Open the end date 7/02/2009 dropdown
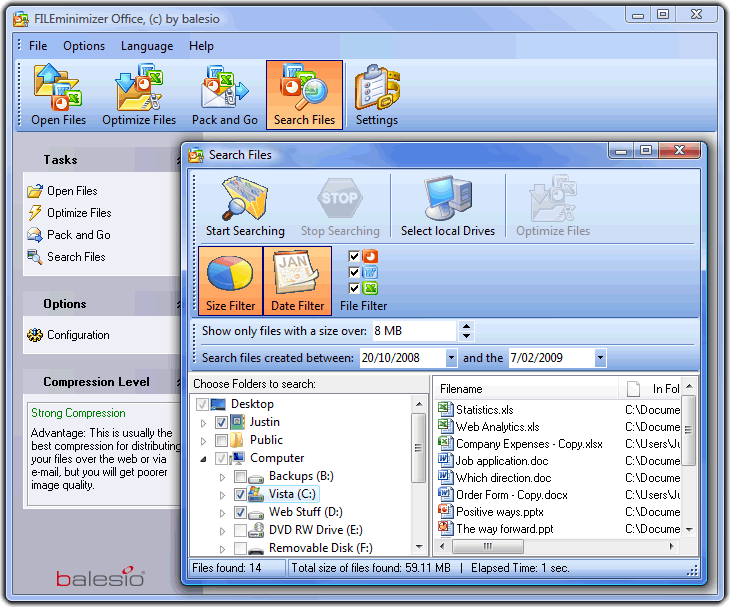Image resolution: width=730 pixels, height=607 pixels. (x=599, y=358)
